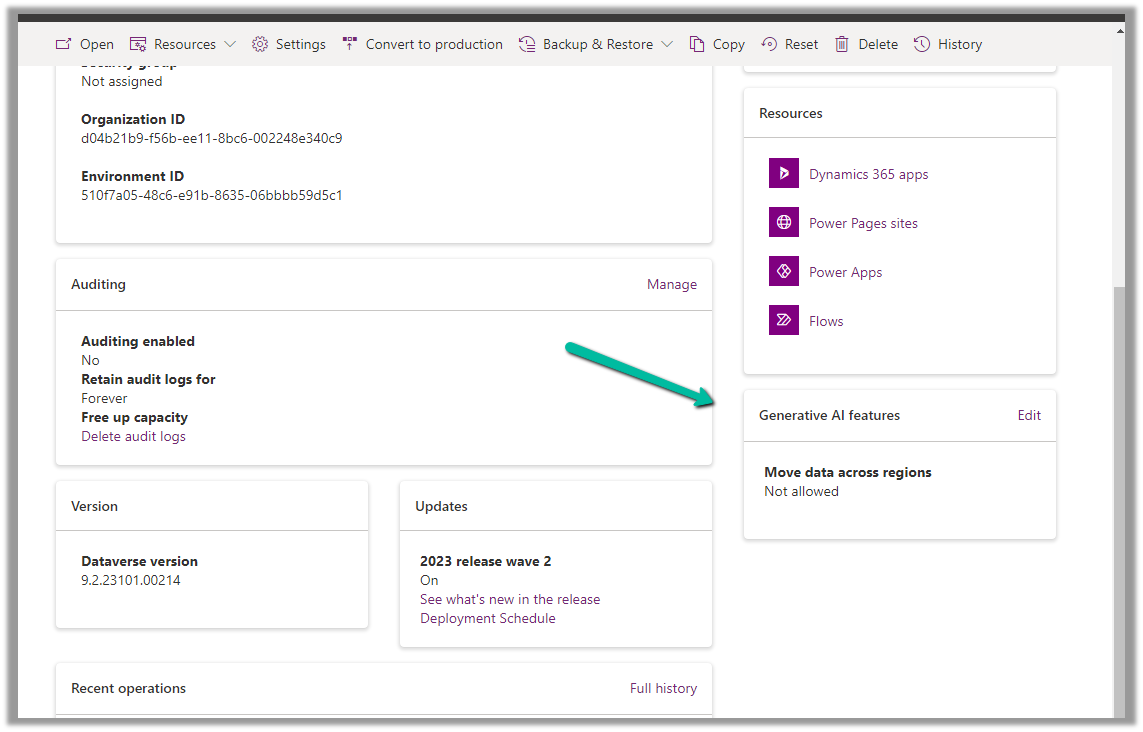Click the Settings gear icon in toolbar

pyautogui.click(x=260, y=44)
